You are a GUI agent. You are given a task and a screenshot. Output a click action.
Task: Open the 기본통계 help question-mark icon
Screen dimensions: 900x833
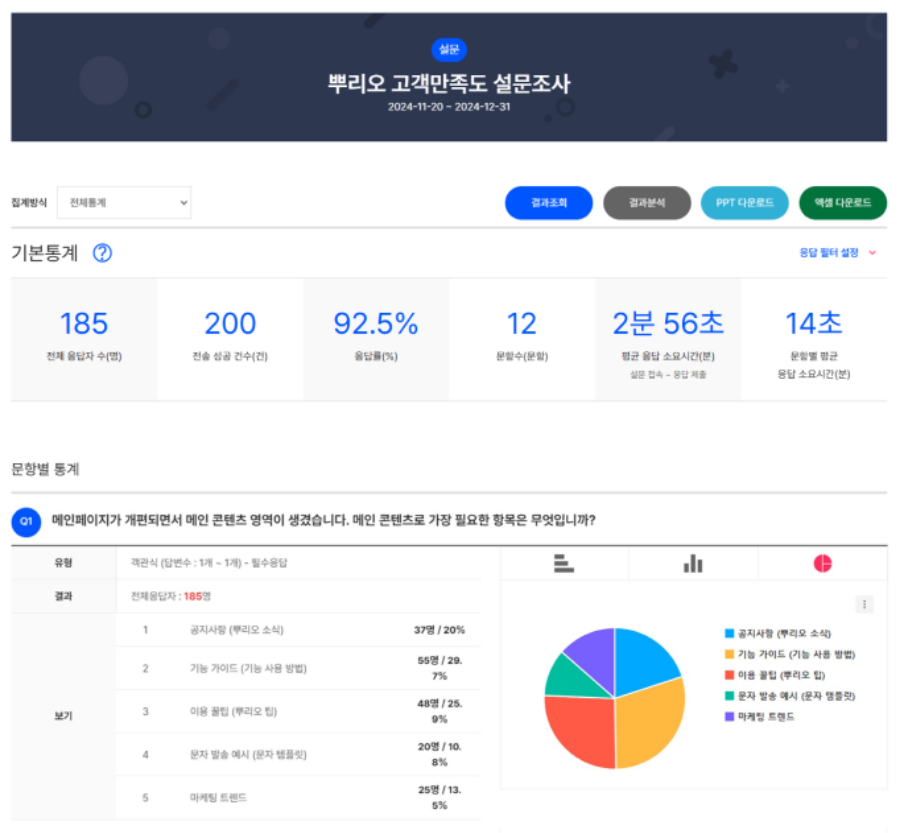pos(102,253)
